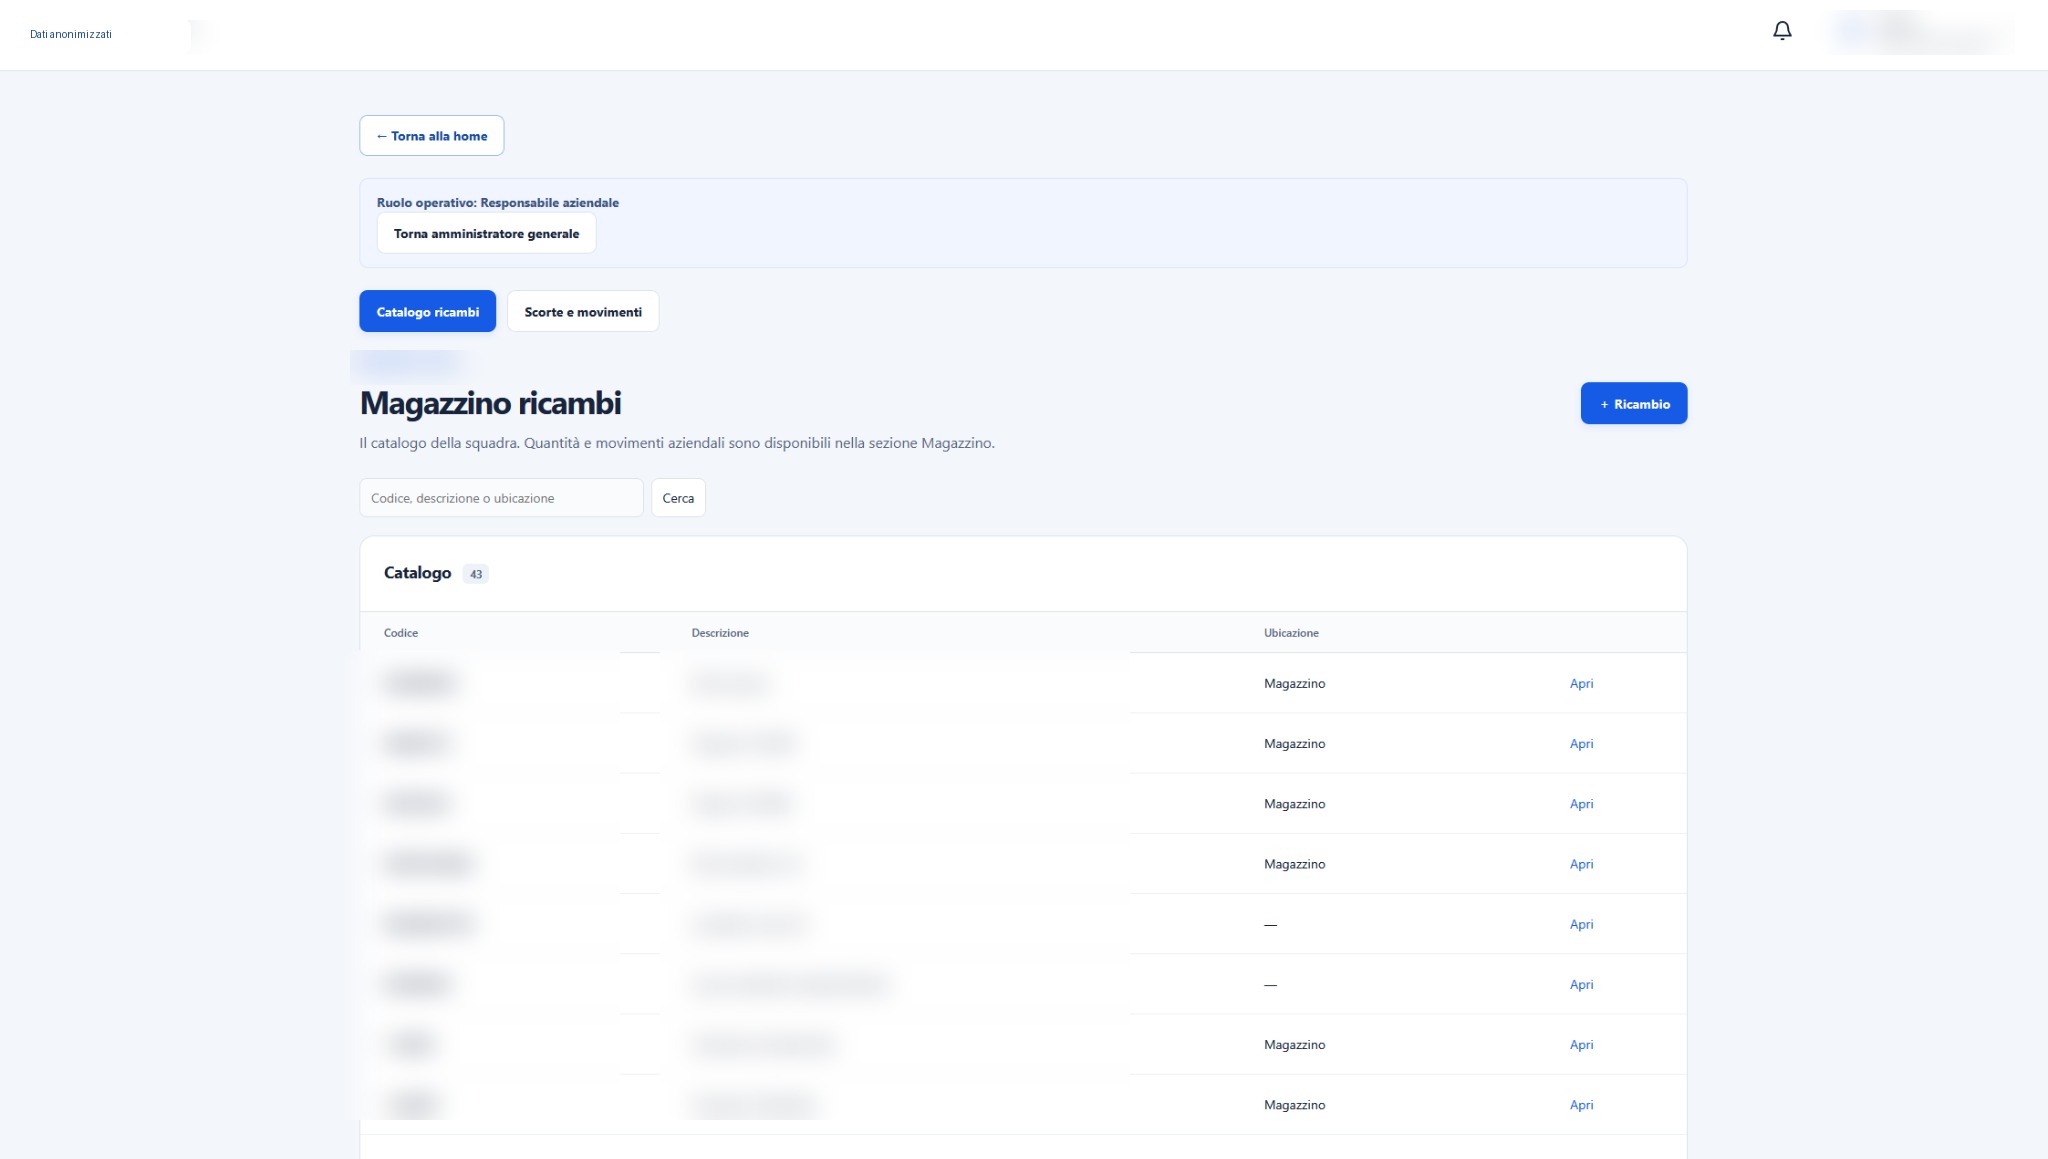Open the eighth row Apri link
This screenshot has width=2048, height=1159.
1581,1105
